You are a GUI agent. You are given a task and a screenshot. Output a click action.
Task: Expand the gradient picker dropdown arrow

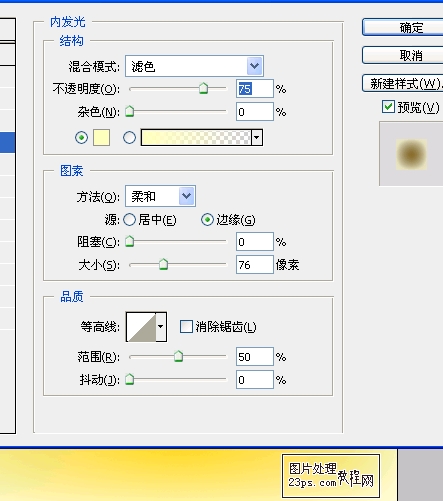257,137
